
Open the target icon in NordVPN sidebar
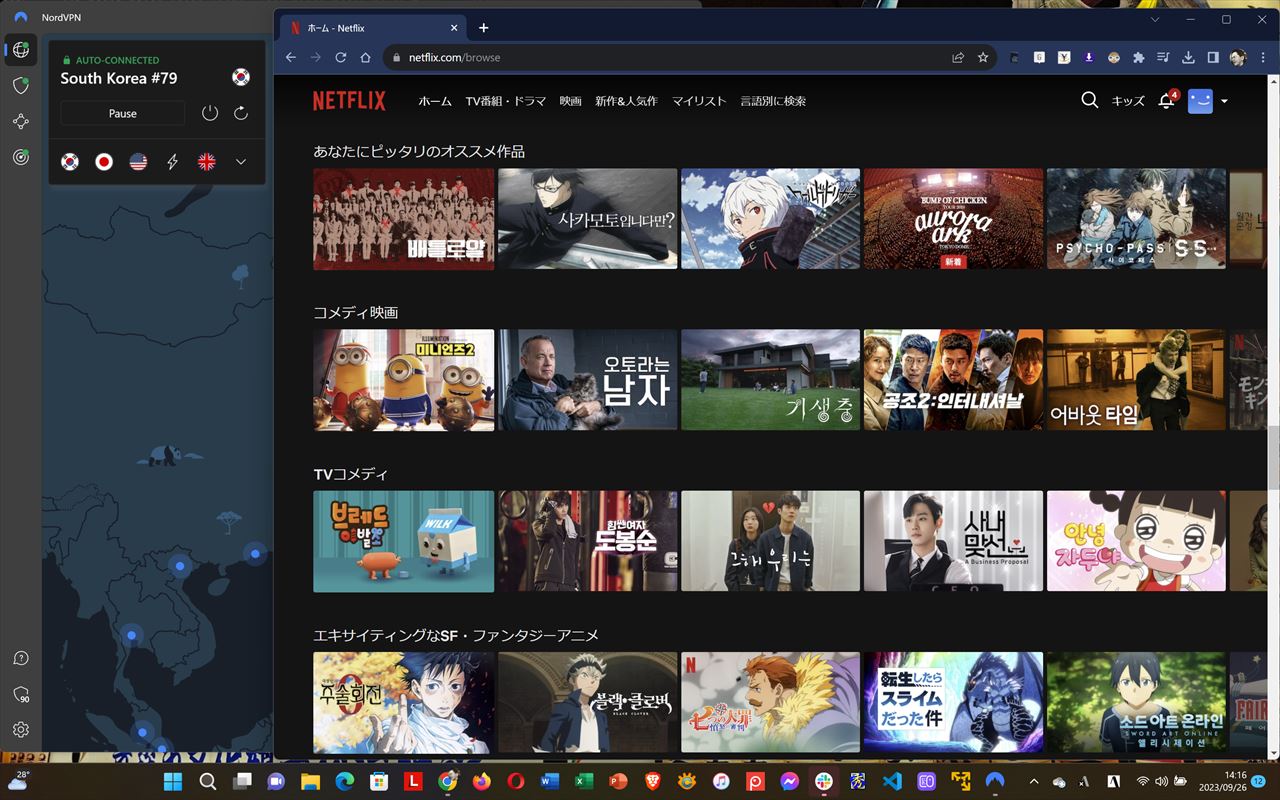pyautogui.click(x=21, y=157)
